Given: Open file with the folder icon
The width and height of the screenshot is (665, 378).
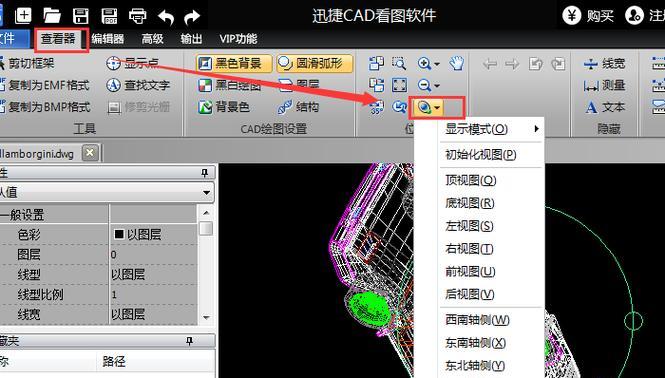Looking at the screenshot, I should point(52,15).
